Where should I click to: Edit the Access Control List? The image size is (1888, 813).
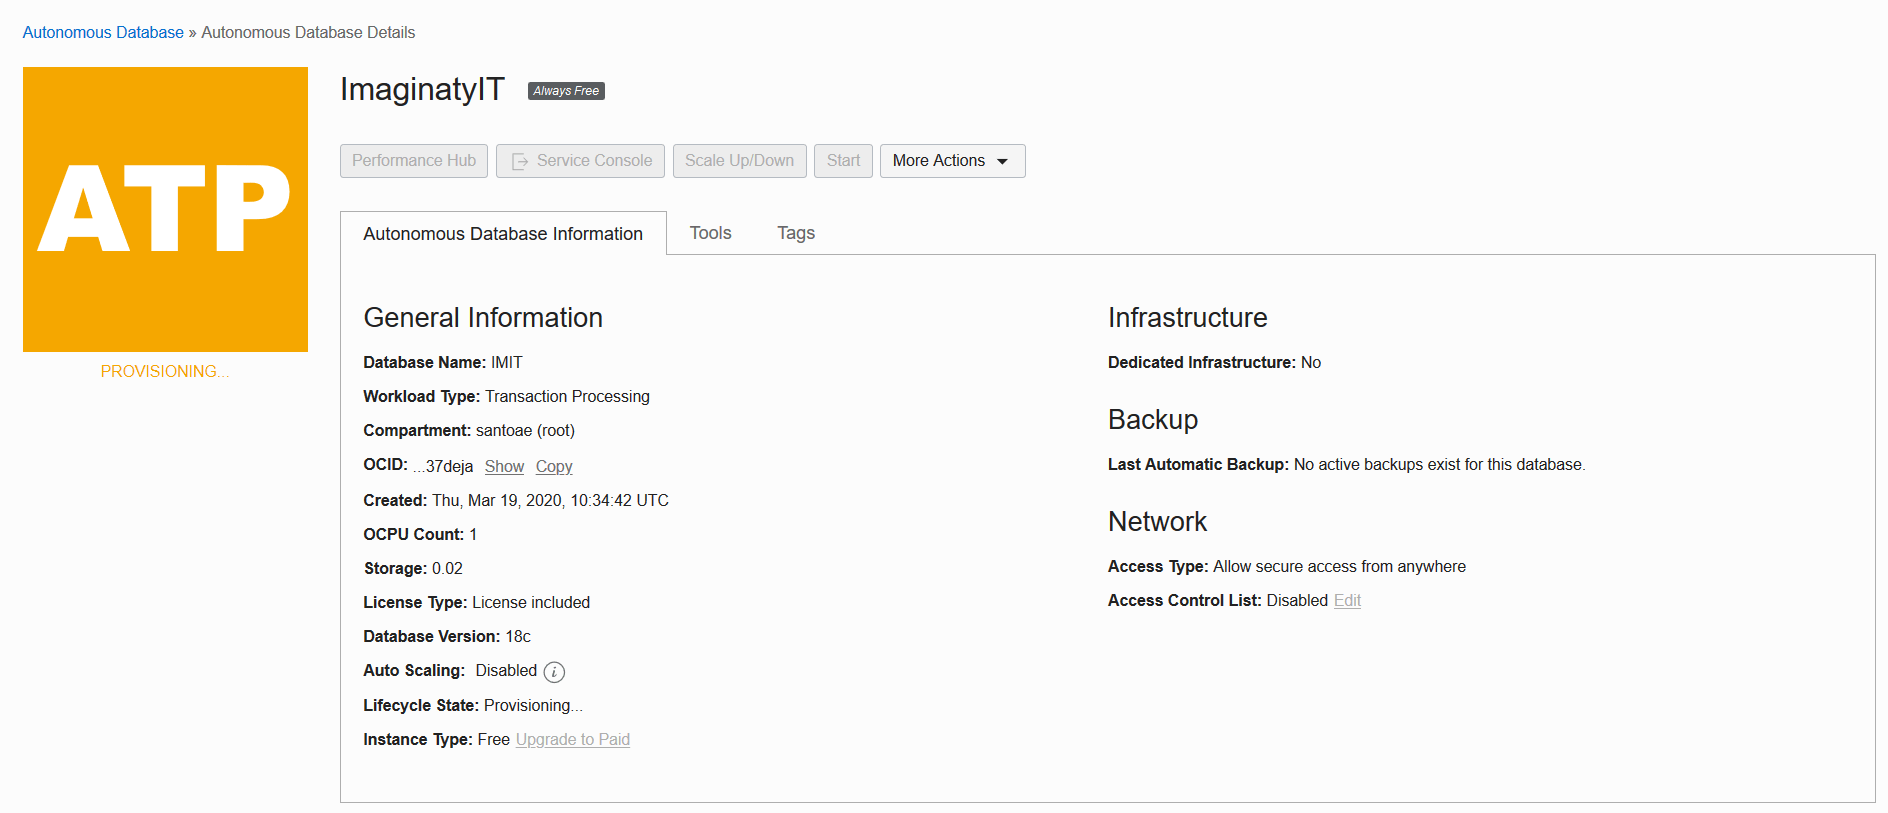(1347, 600)
